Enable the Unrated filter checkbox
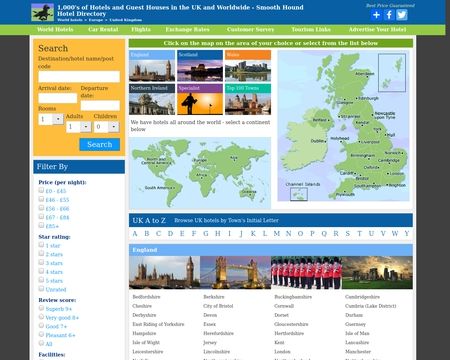Screen dimensions: 450x360 pos(41,288)
